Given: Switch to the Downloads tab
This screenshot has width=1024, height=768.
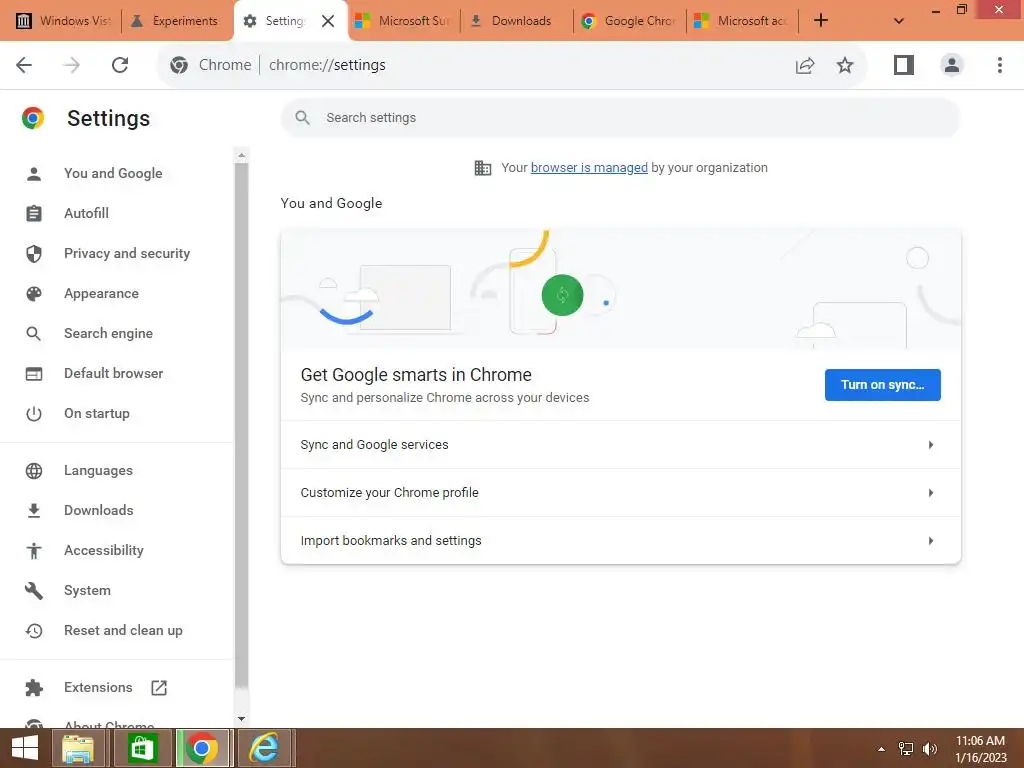Looking at the screenshot, I should (516, 21).
